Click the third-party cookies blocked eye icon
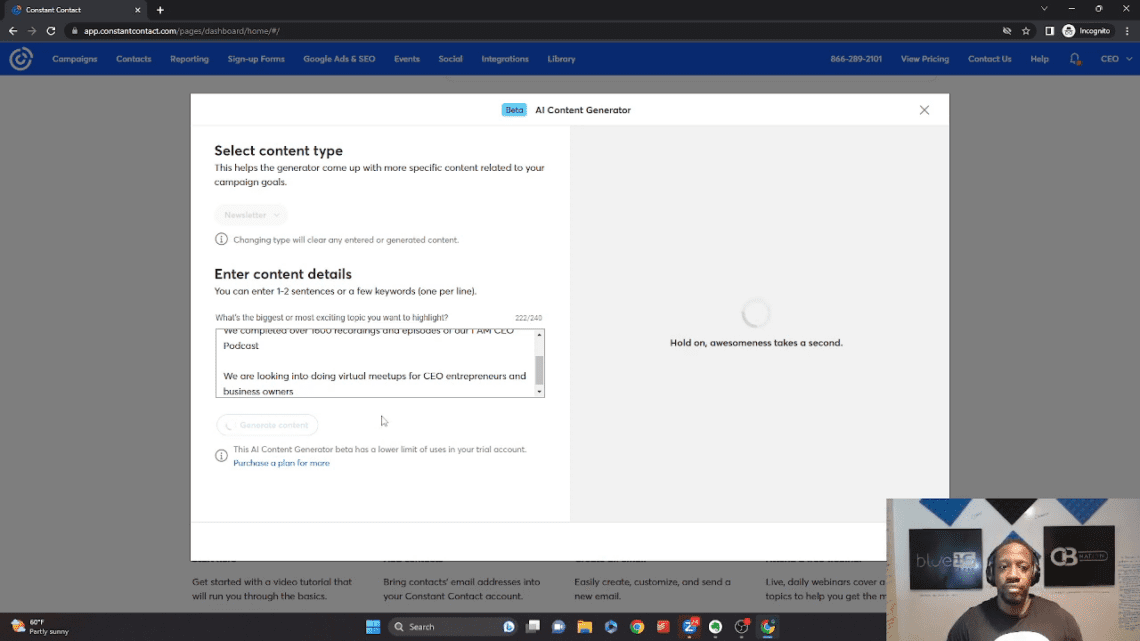This screenshot has height=641, width=1140. click(x=1007, y=31)
